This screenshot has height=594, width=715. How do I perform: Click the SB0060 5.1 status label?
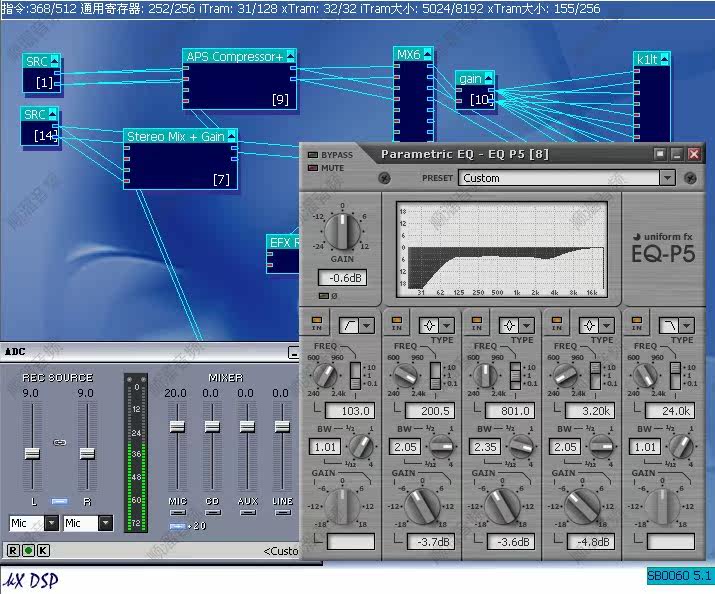point(679,576)
